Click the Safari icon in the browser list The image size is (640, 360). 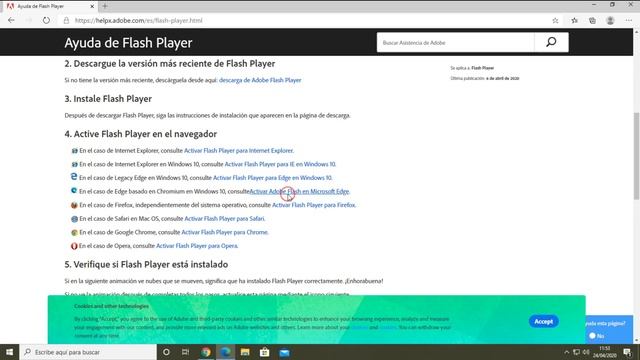(x=74, y=219)
